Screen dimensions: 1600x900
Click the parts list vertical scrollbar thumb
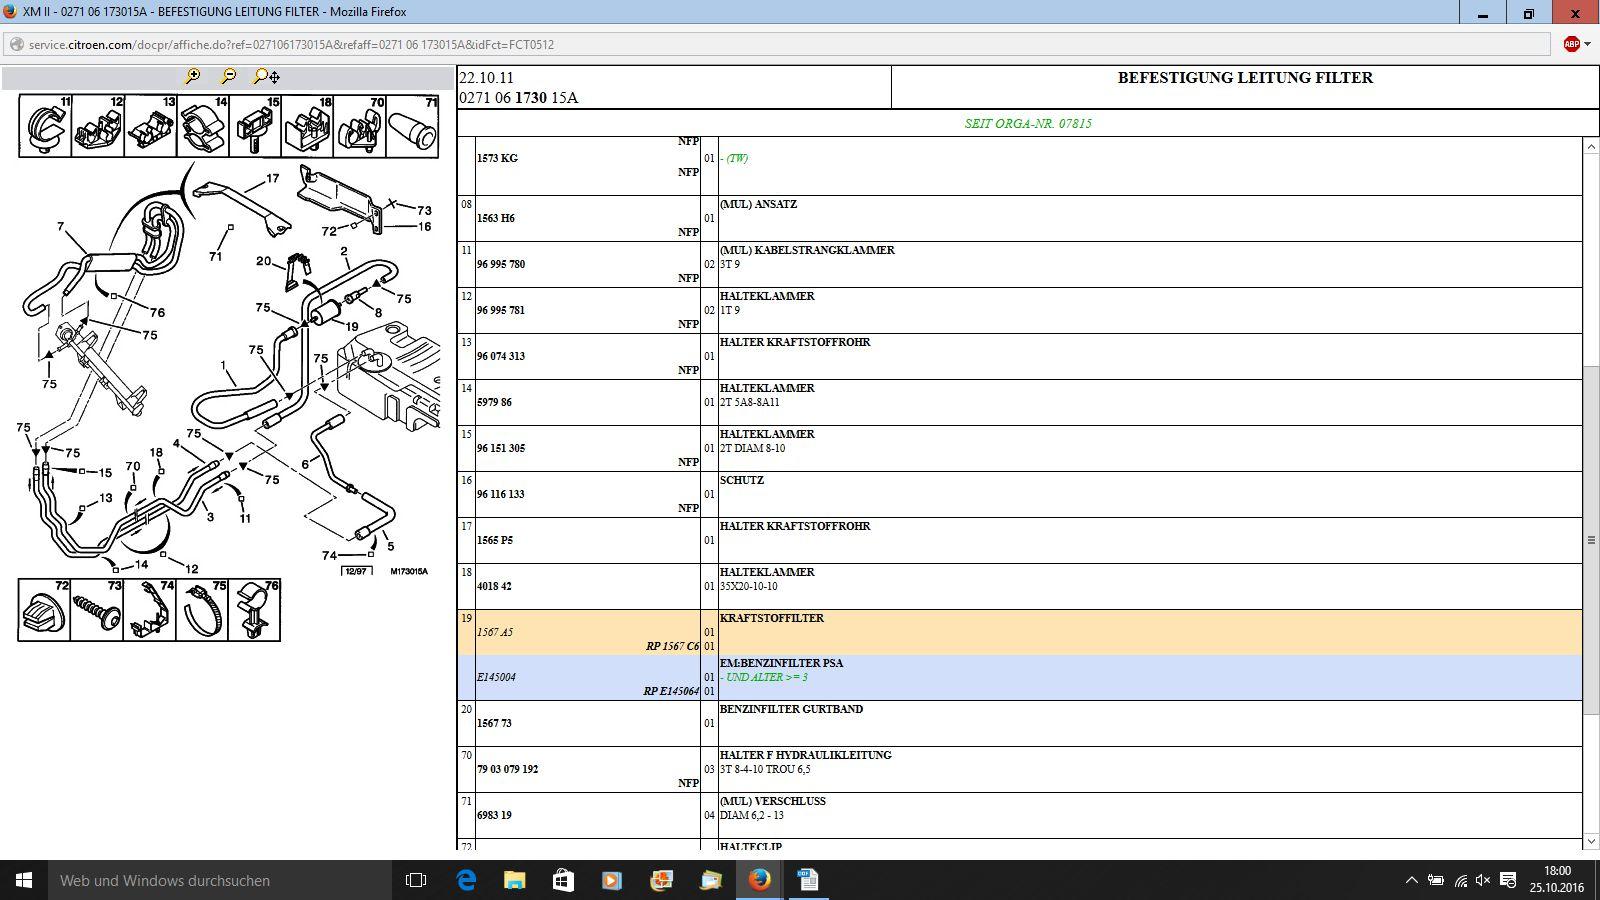[x=1591, y=540]
